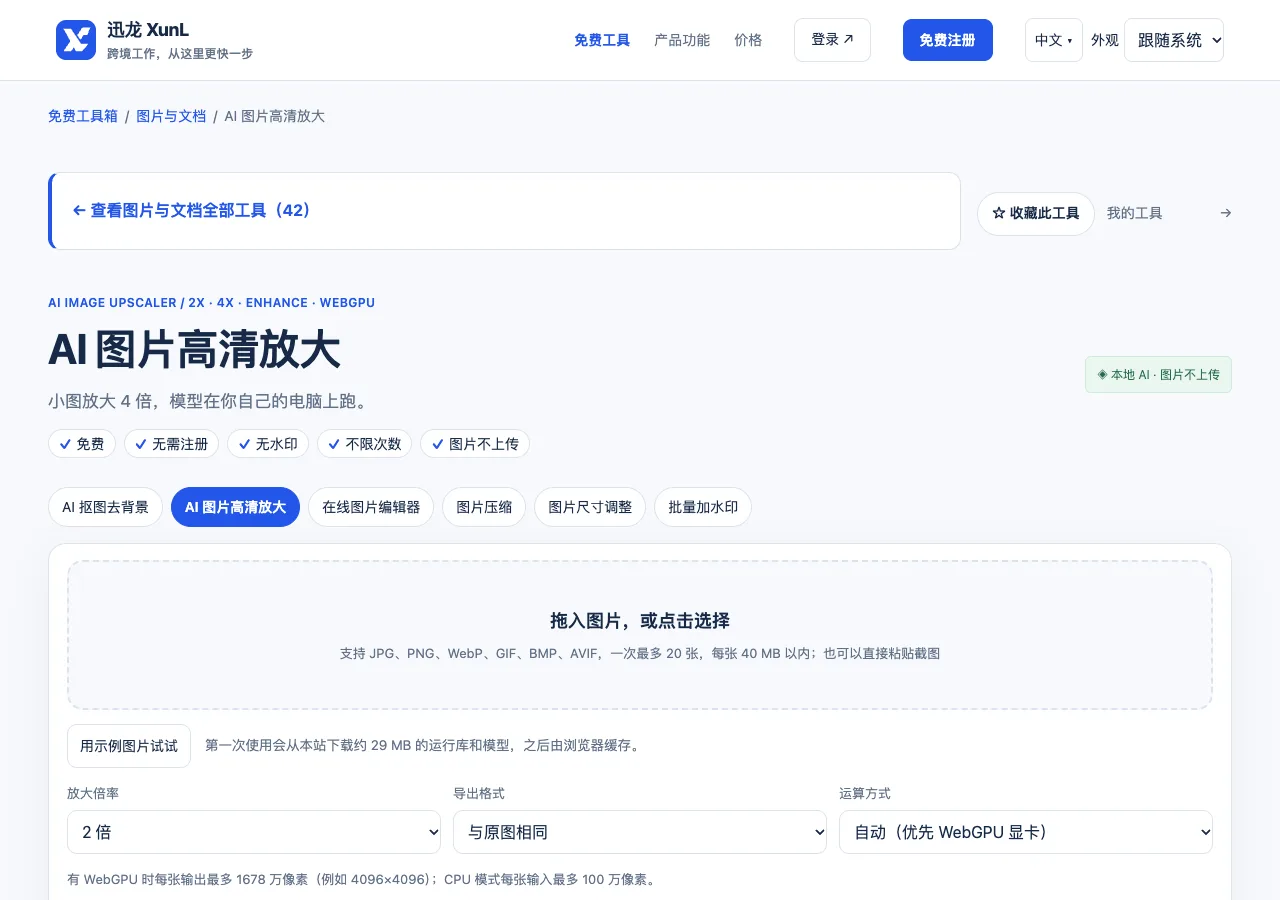Click the 跨境工作，从这里更快一步 tagline
The width and height of the screenshot is (1280, 900).
click(180, 54)
